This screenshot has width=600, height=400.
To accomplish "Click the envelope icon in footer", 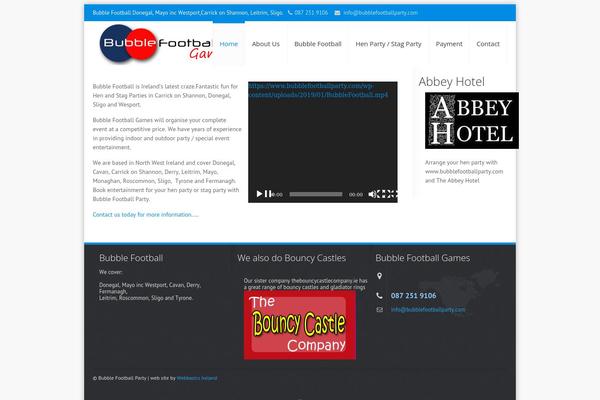I will point(379,310).
